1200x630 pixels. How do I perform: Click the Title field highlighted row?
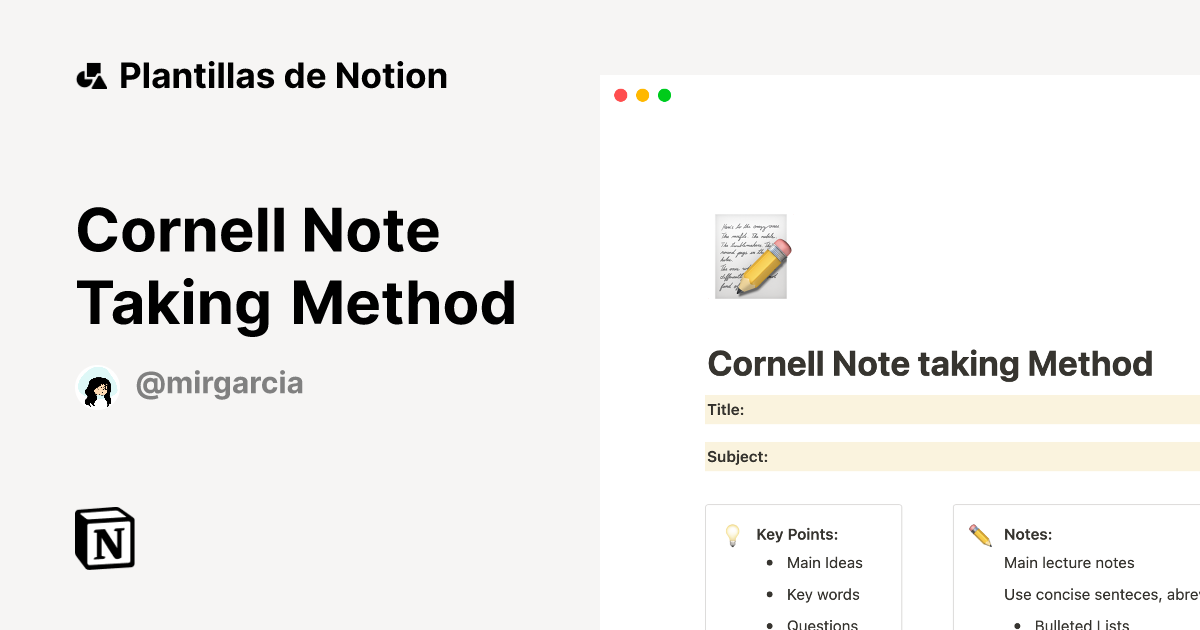point(950,409)
